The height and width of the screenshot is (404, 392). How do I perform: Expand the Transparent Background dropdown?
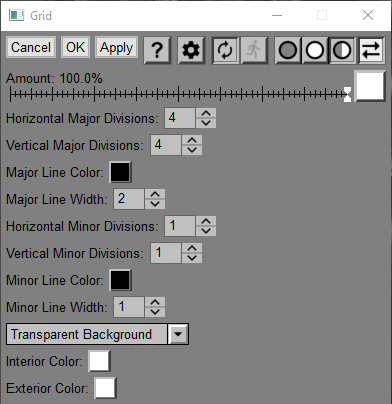[178, 334]
